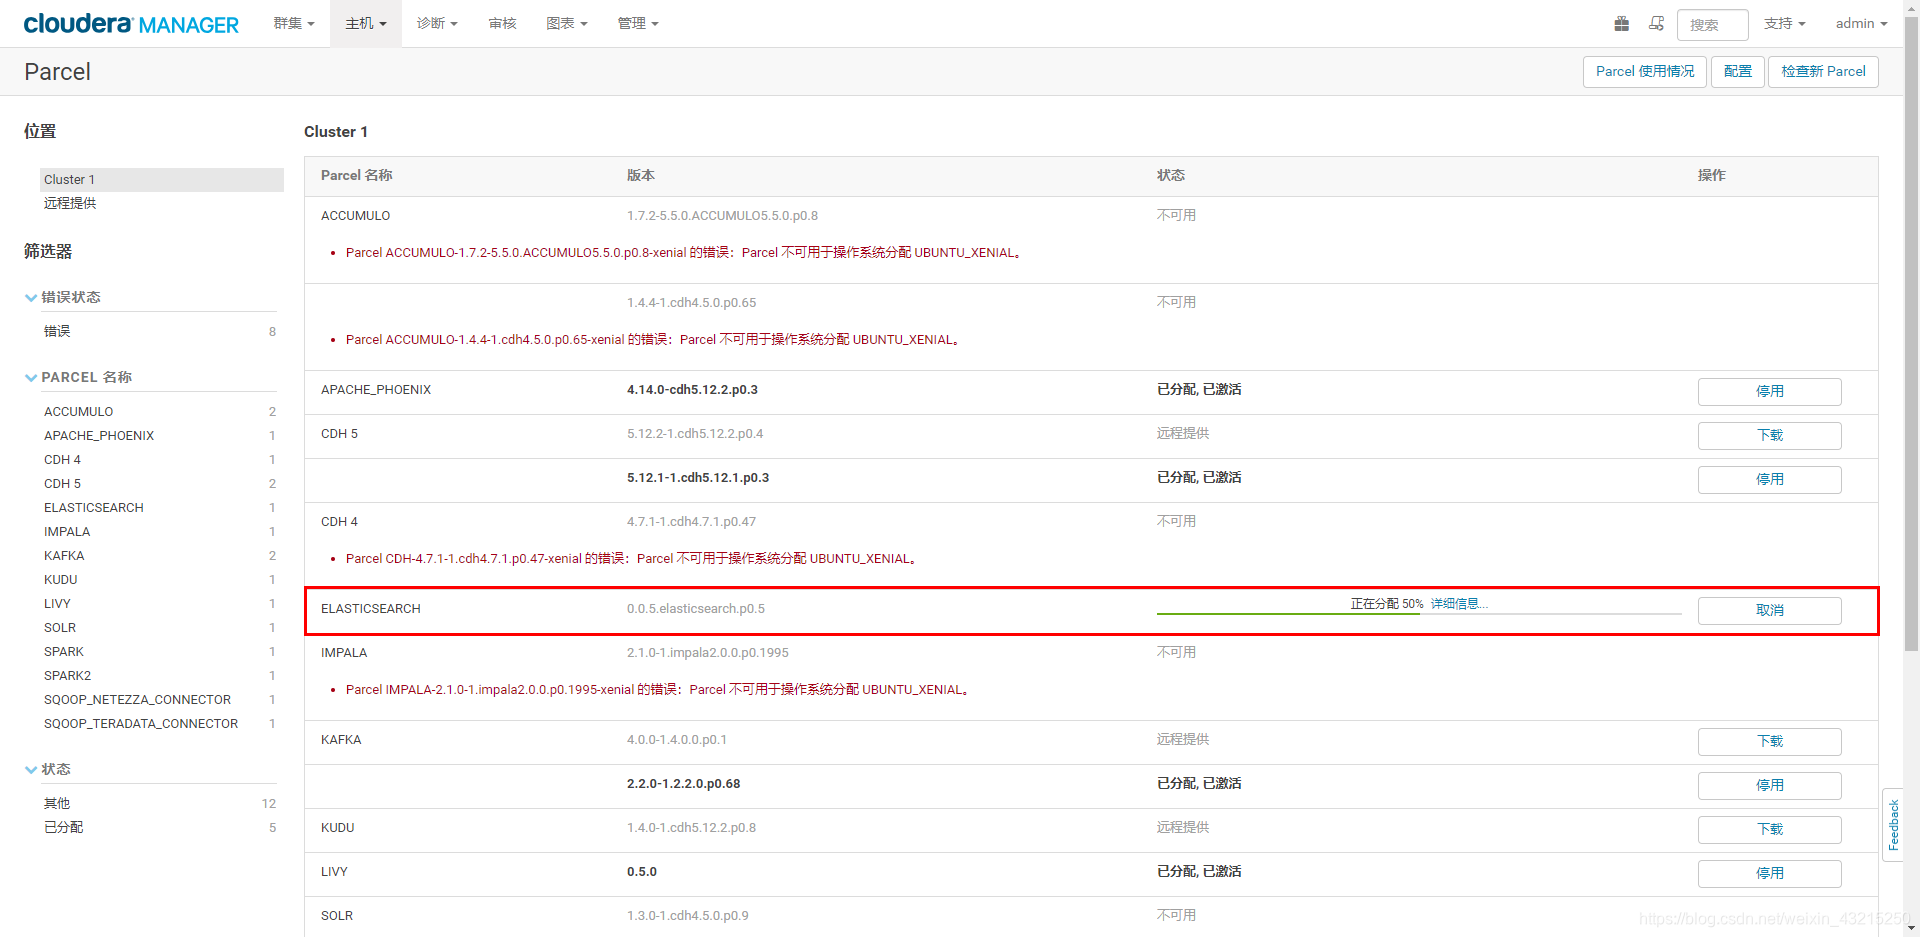Deactivate APACHE_PHOENIX parcel with 停用

pyautogui.click(x=1769, y=391)
